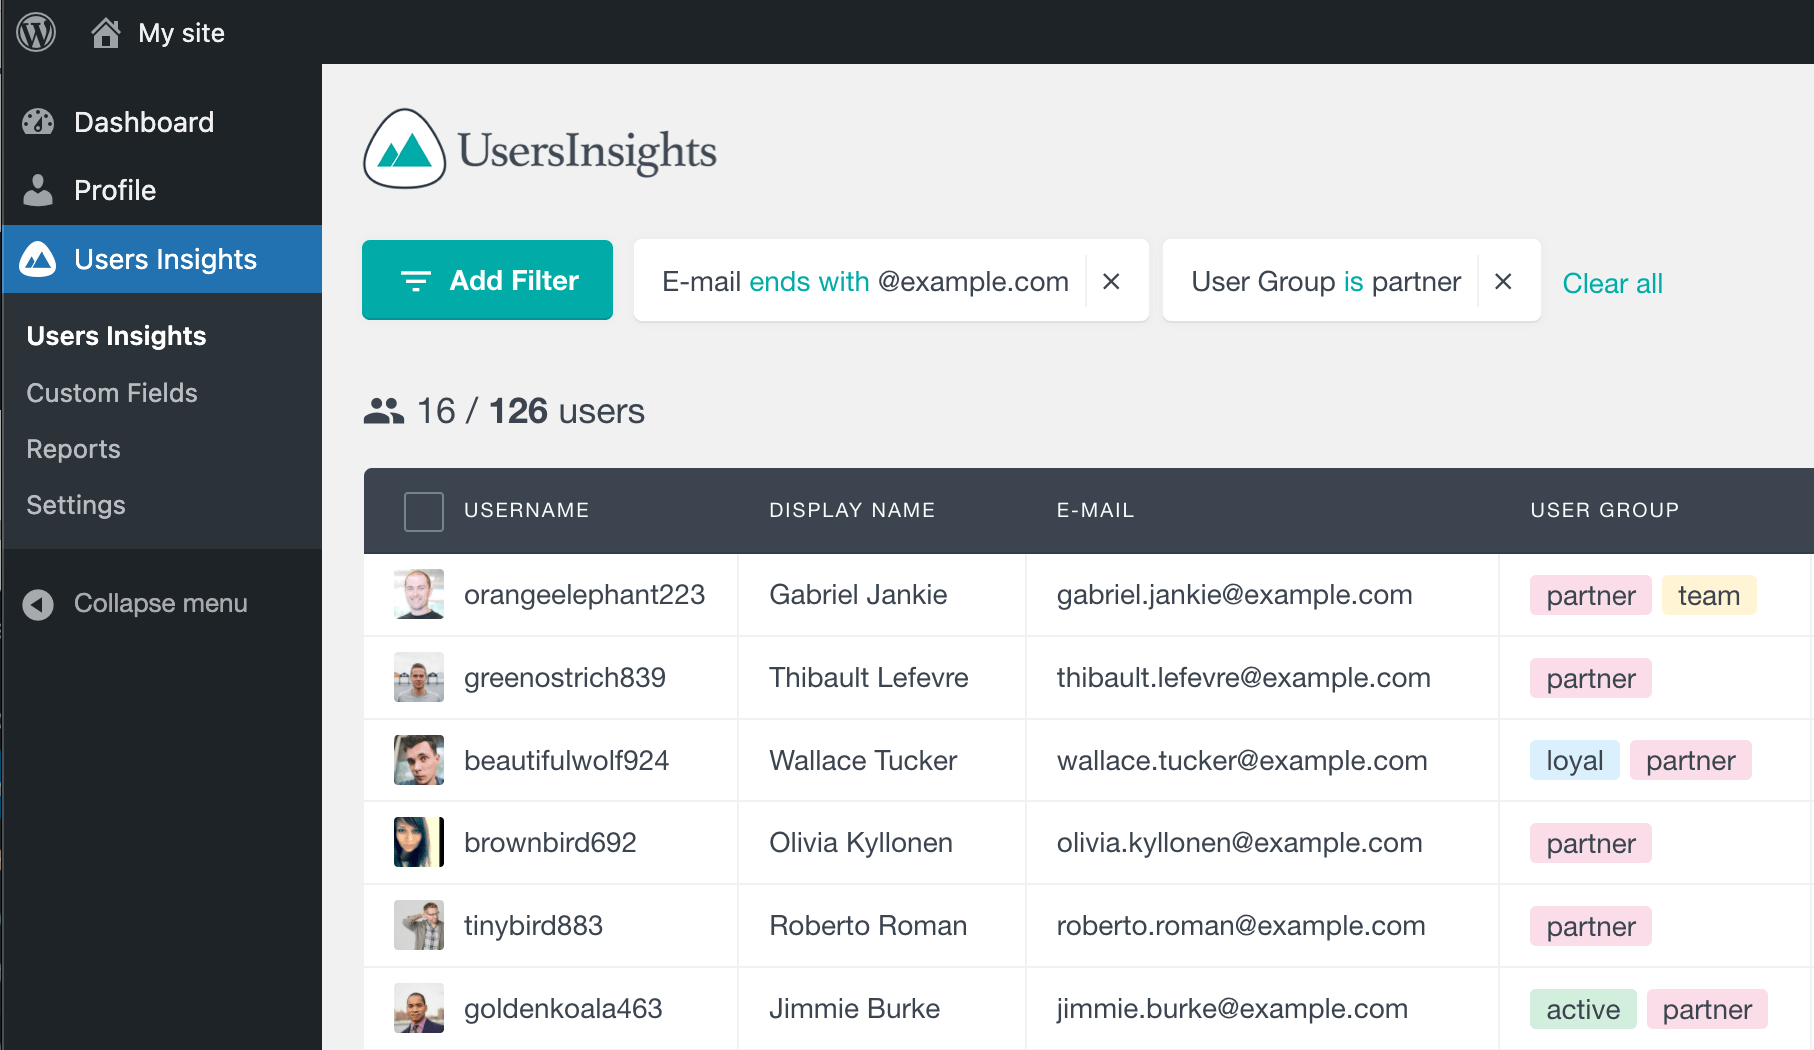
Task: Click display name Gabriel Jankie
Action: (x=858, y=595)
